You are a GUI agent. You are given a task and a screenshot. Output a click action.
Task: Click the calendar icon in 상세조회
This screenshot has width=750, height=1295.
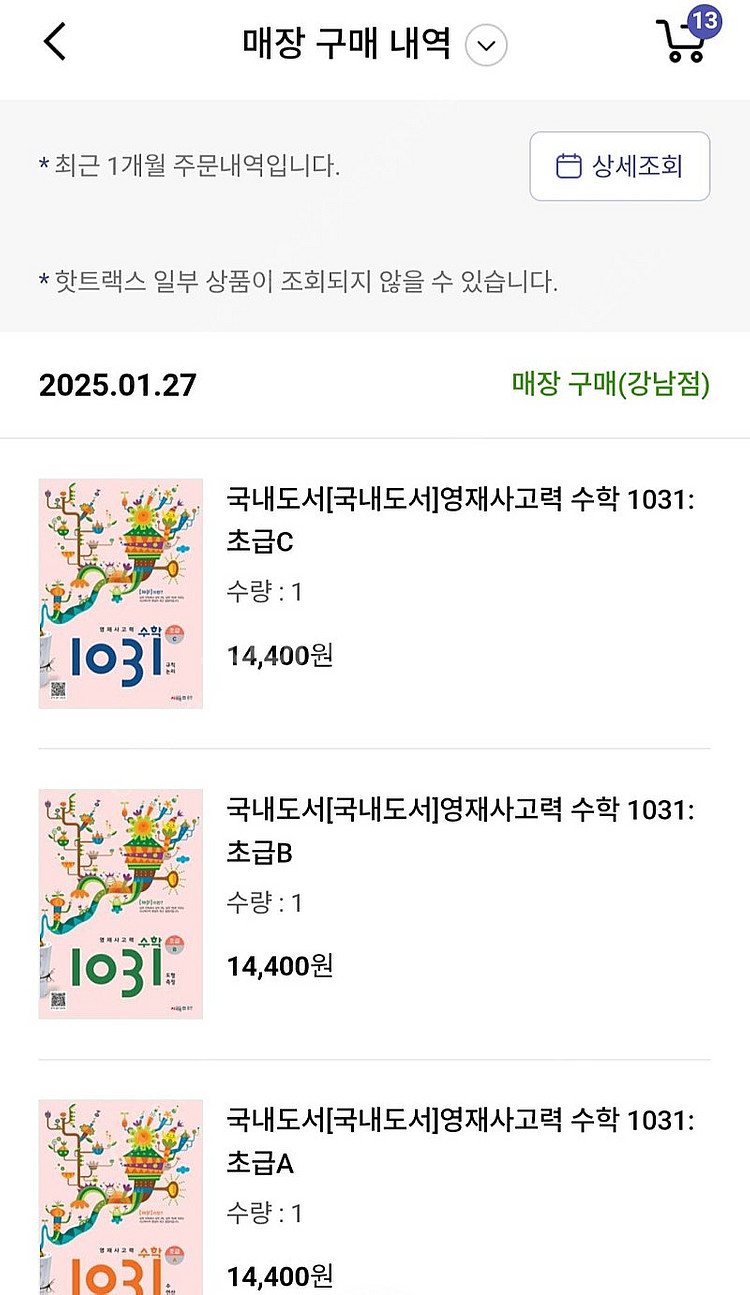tap(568, 166)
